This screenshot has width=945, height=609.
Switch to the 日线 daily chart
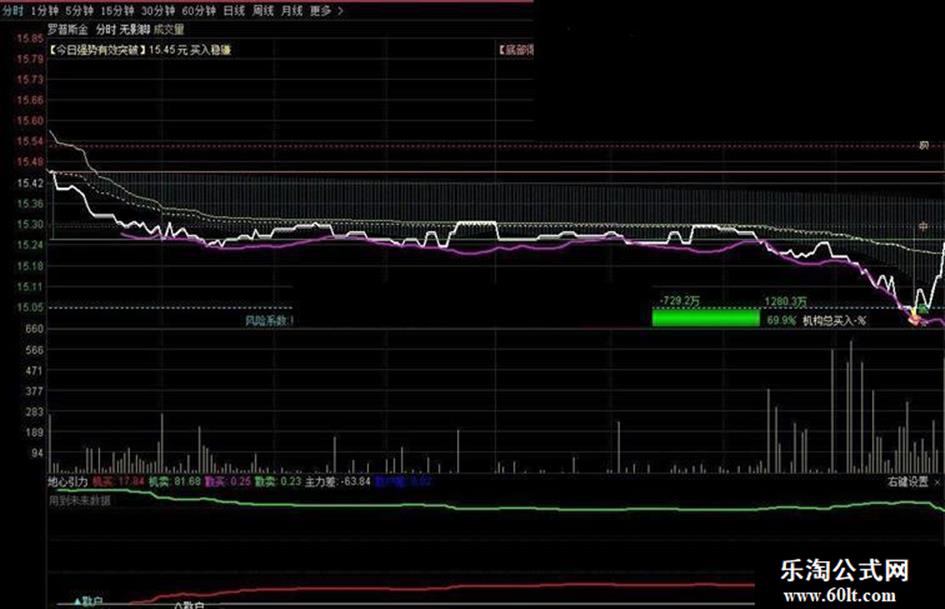234,11
